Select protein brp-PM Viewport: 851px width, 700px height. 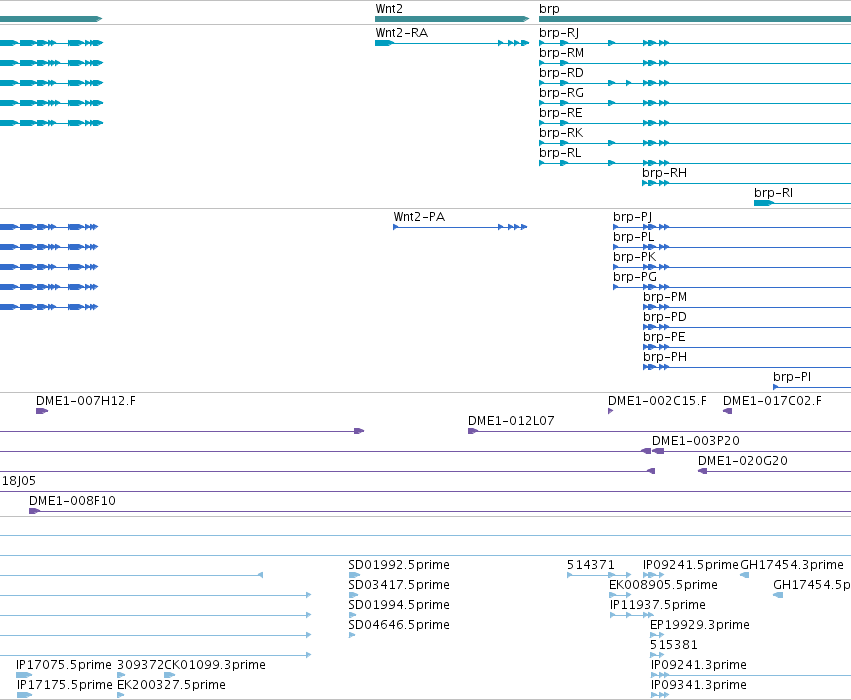click(x=665, y=297)
